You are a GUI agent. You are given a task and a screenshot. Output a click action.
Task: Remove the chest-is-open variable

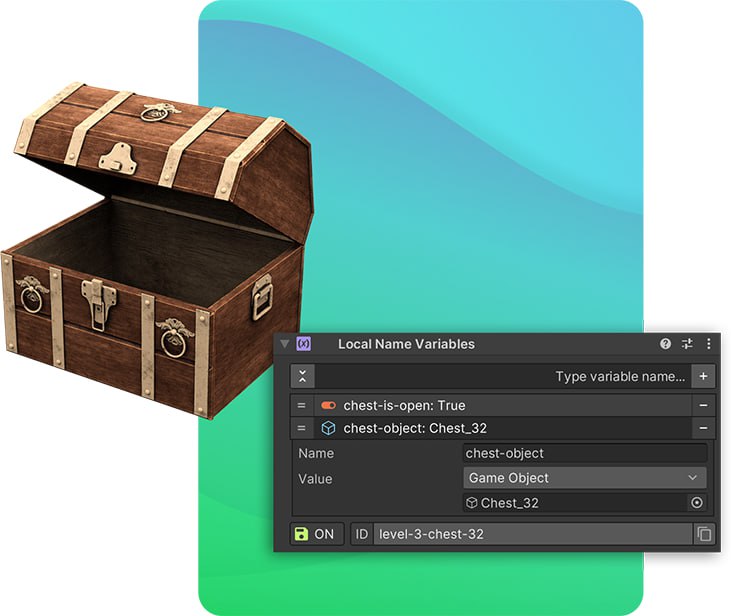(x=703, y=405)
